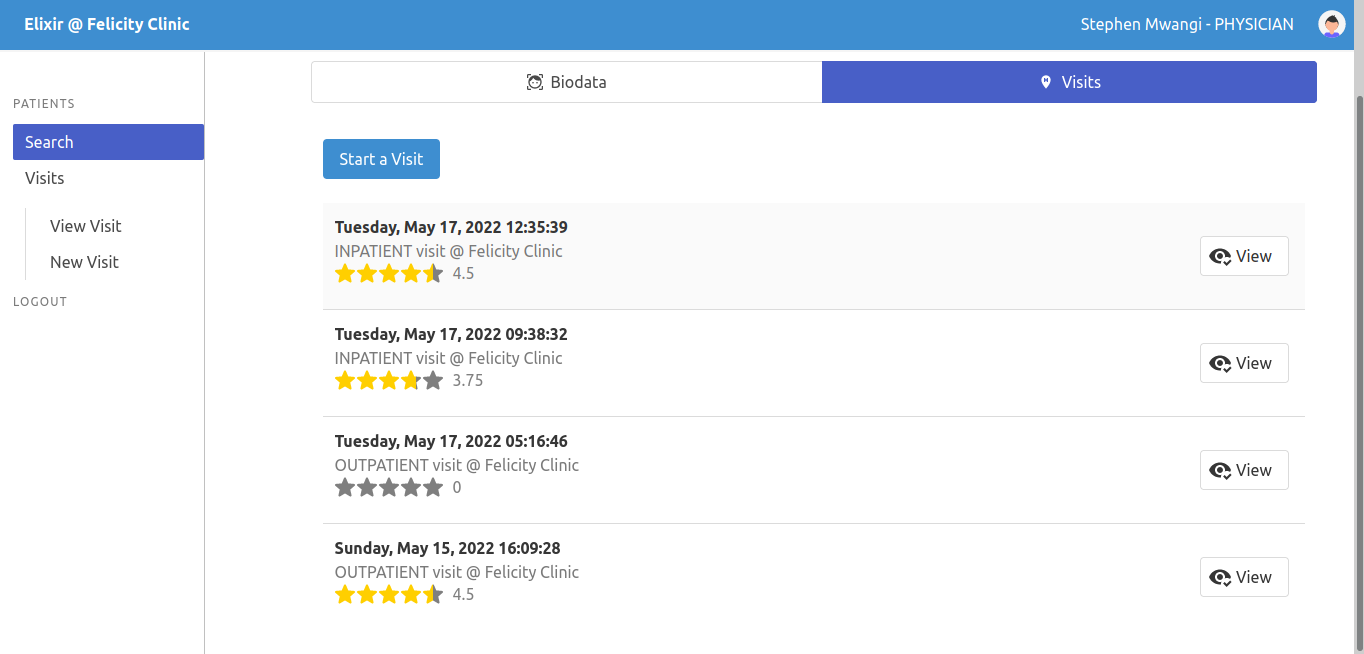This screenshot has height=654, width=1364.
Task: Click the half fifth star of May 15 visit
Action: coord(433,594)
